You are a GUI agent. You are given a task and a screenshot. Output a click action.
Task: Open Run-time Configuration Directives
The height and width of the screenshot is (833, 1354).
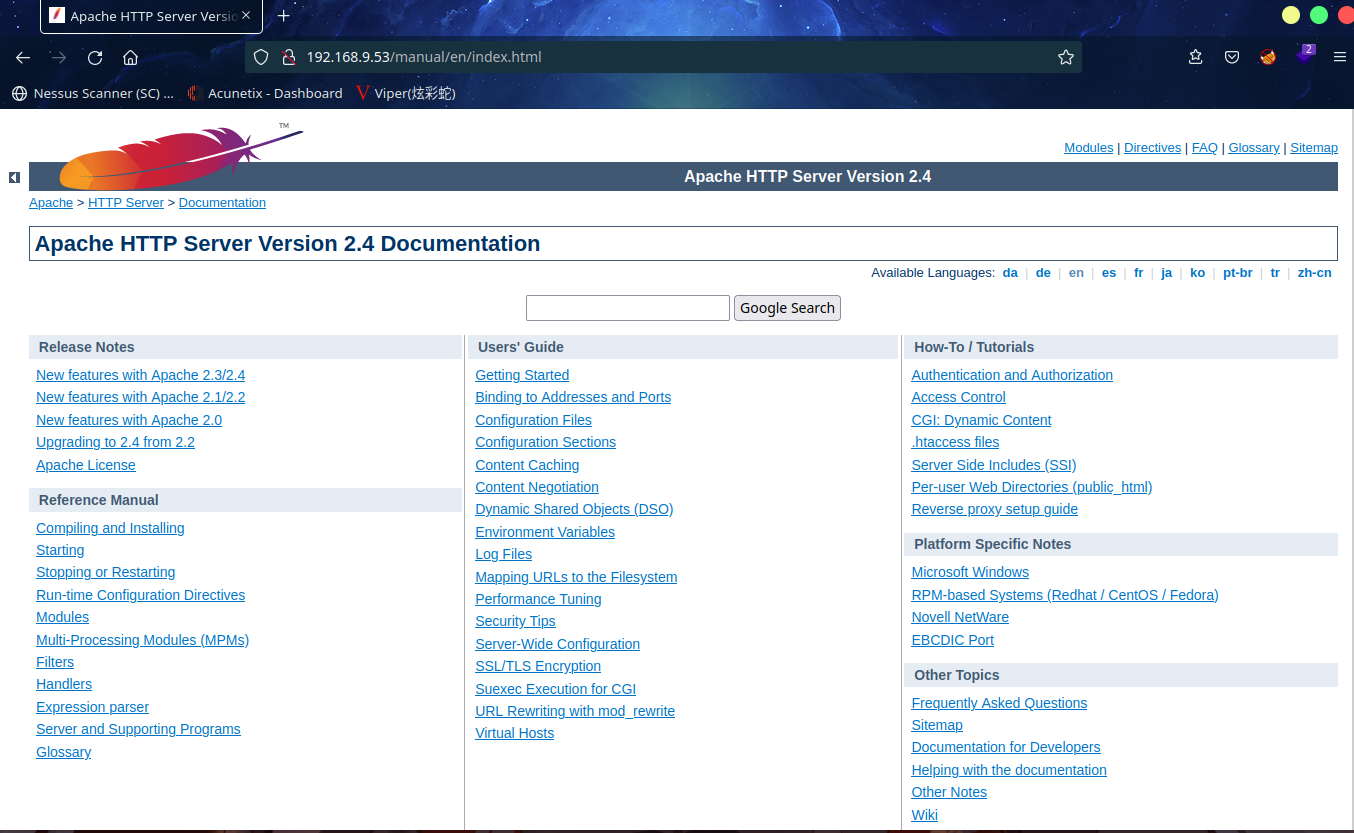pos(140,595)
